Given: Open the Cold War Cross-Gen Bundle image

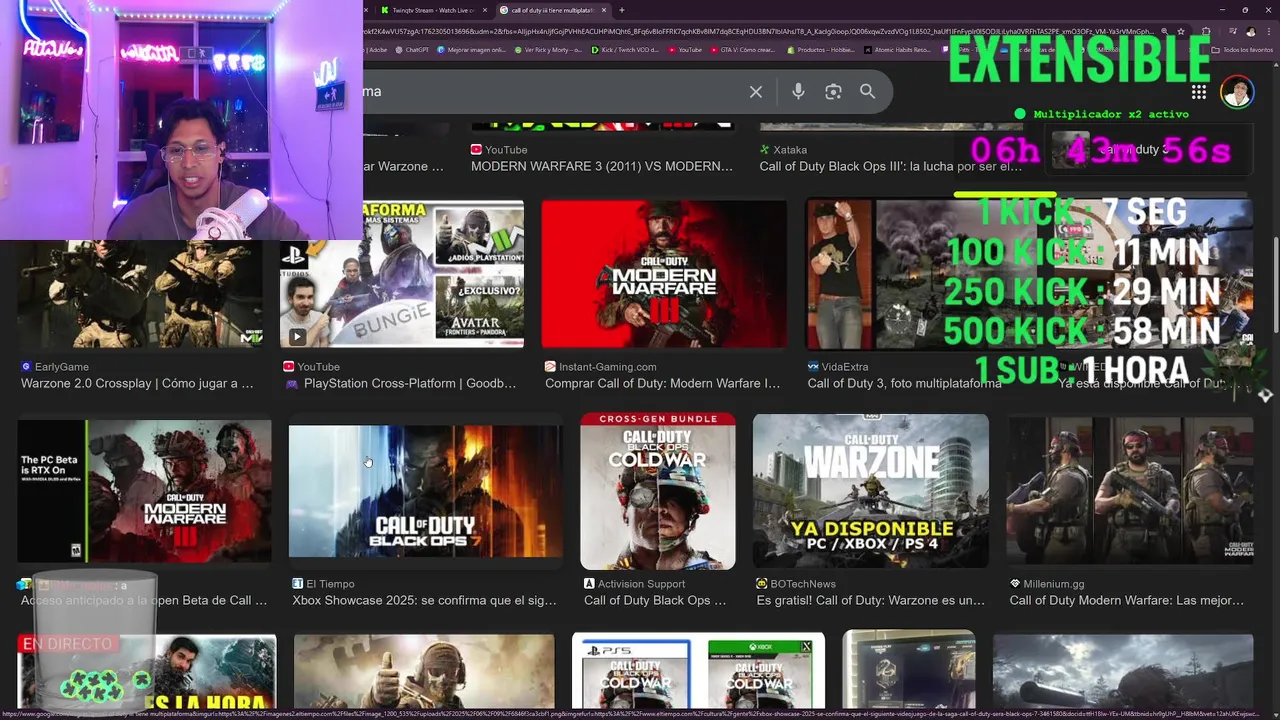Looking at the screenshot, I should point(658,491).
